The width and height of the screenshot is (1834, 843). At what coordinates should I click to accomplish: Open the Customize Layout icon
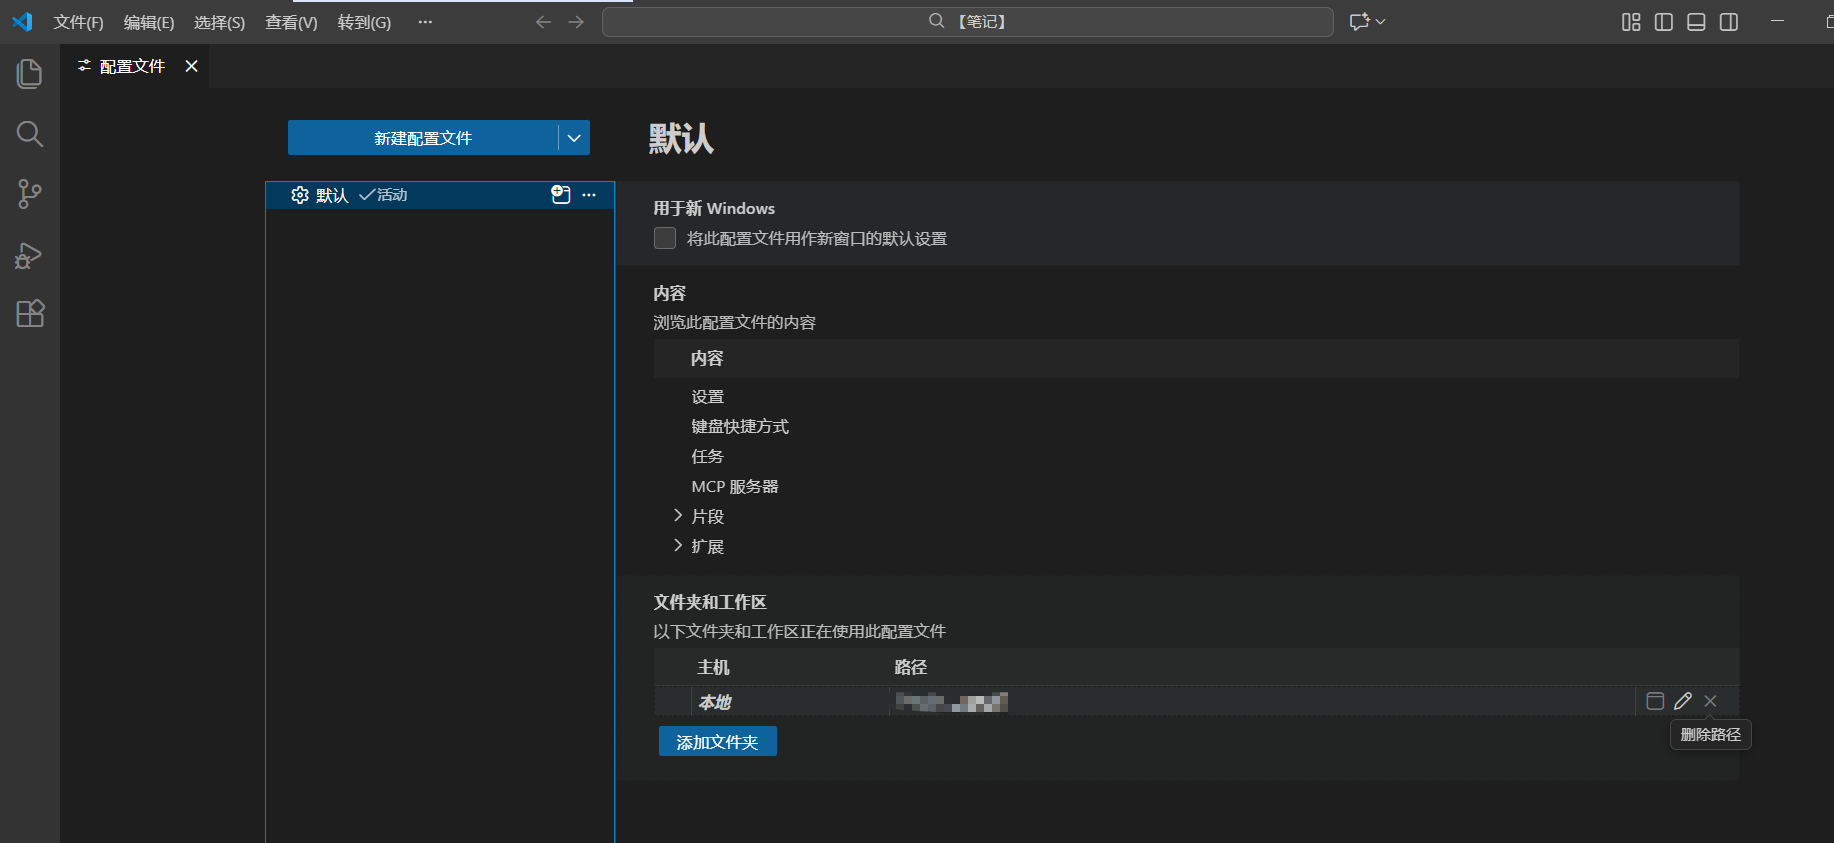click(x=1631, y=22)
